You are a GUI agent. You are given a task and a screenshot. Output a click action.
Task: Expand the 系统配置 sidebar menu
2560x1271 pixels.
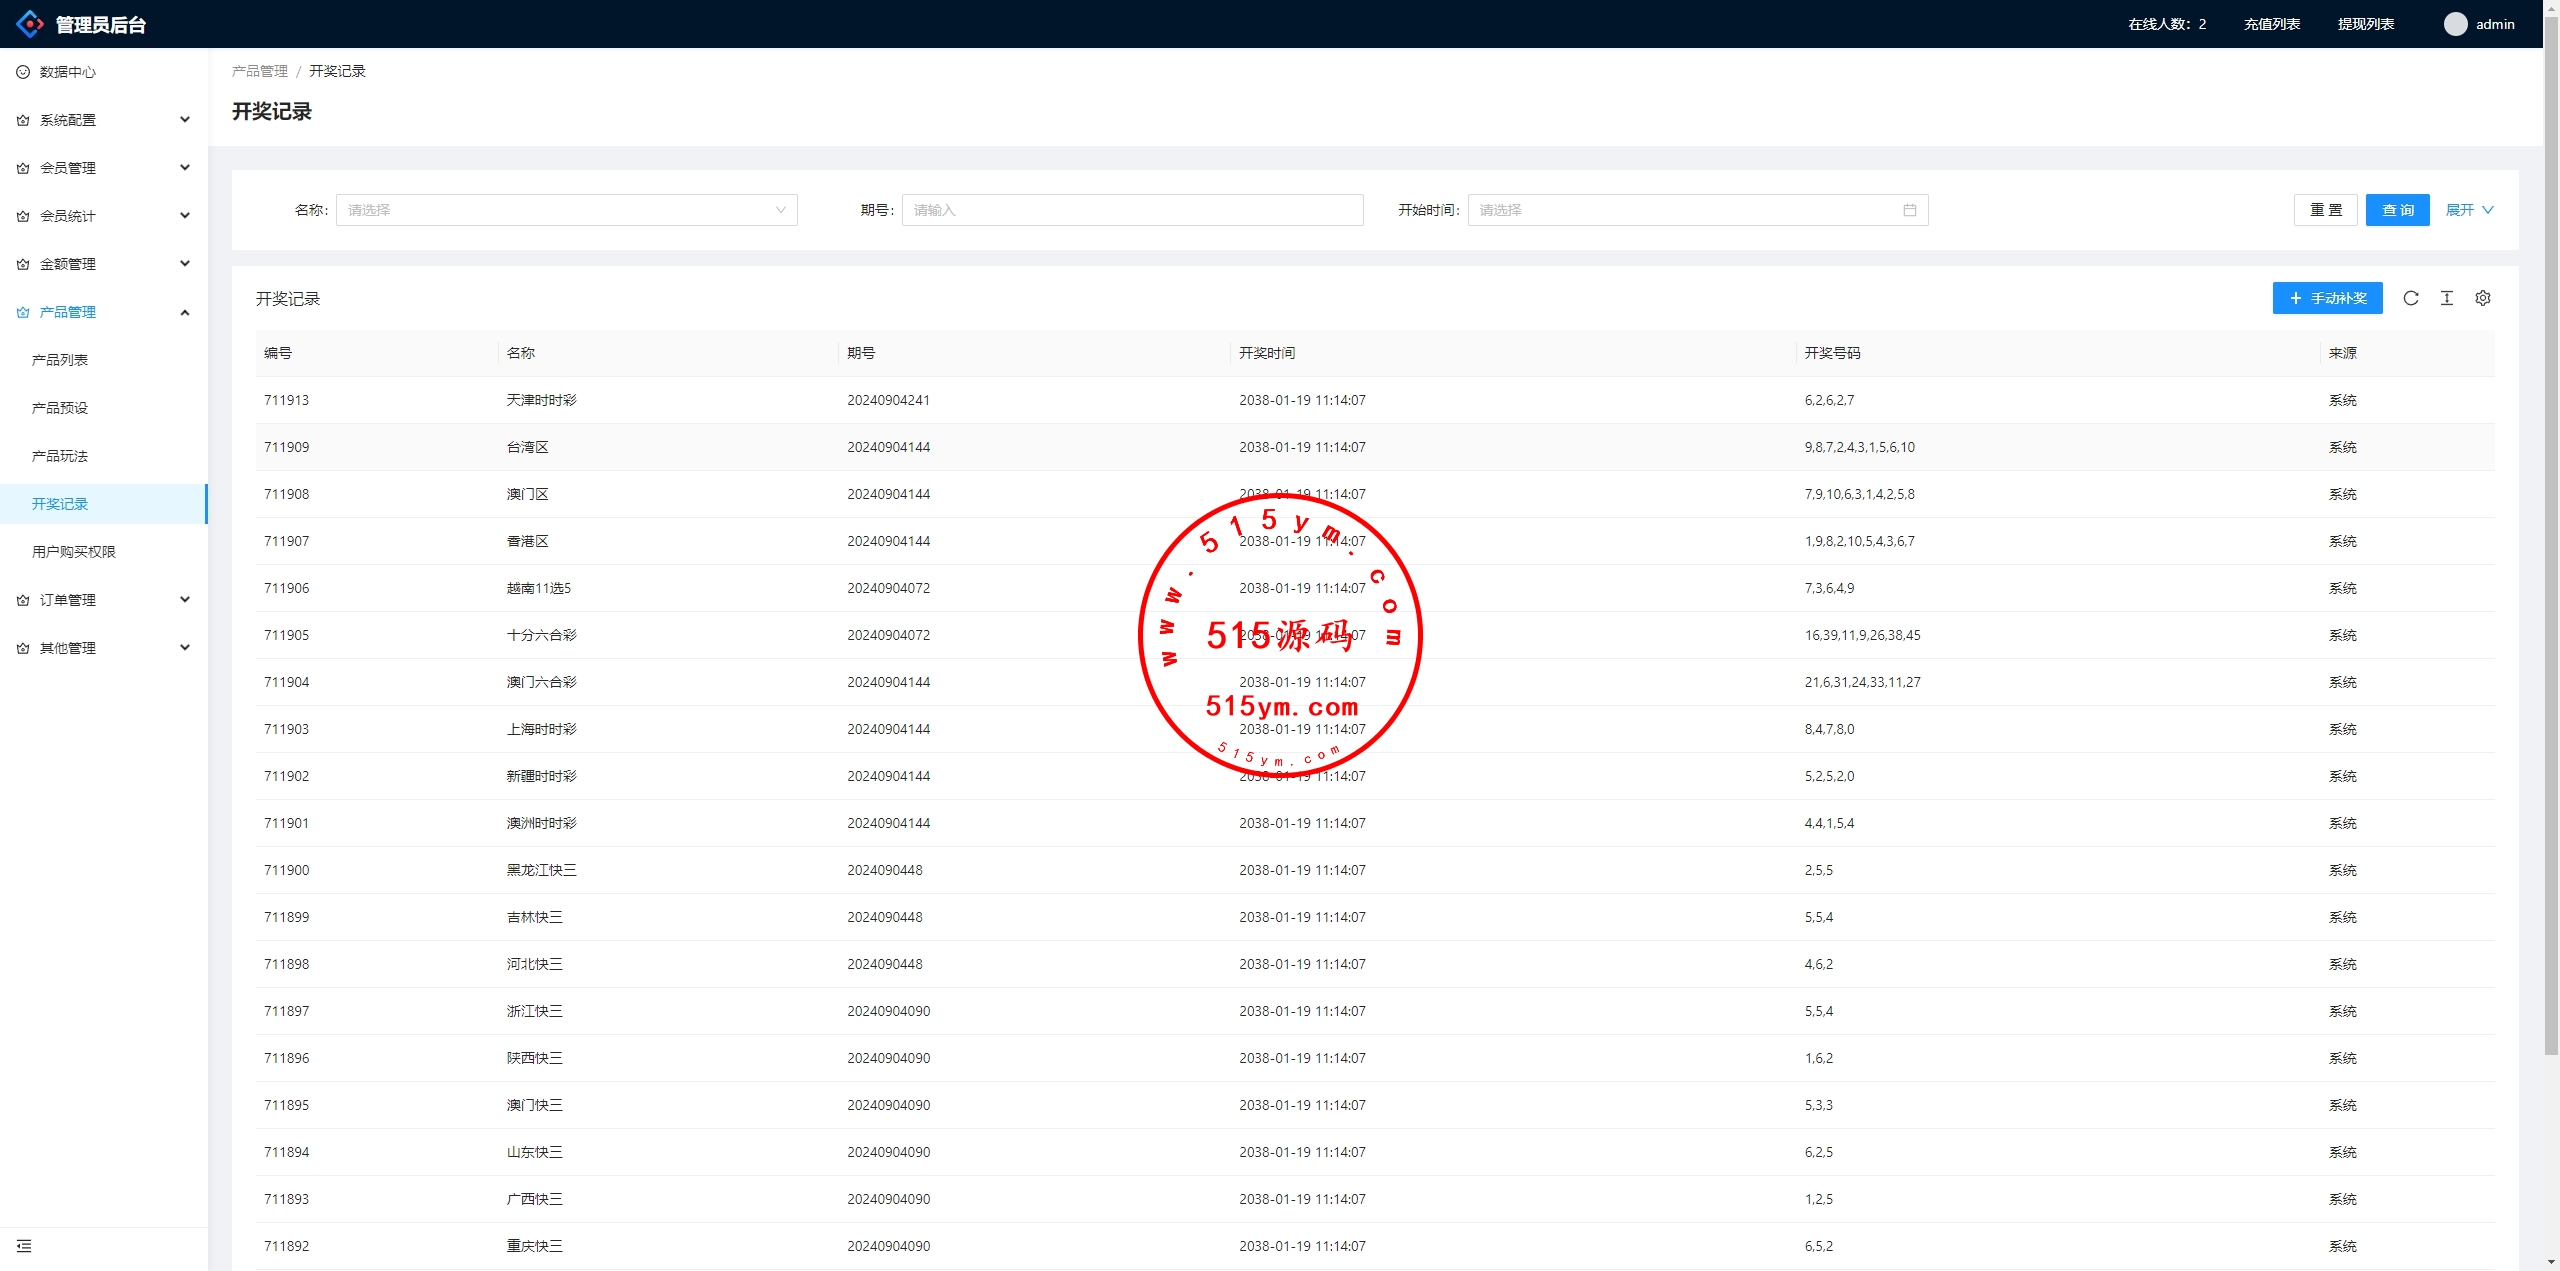click(x=104, y=120)
